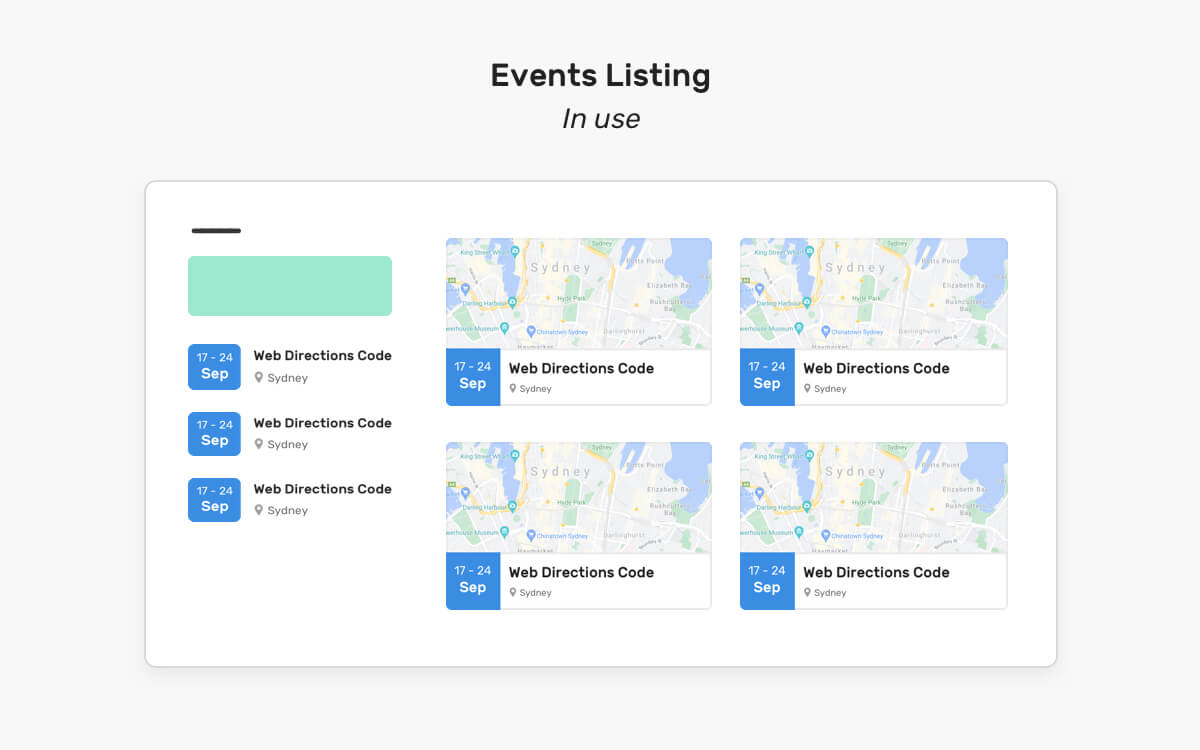Screen dimensions: 1200x750
Task: Select the Sydney pin icon in the bottom-left card
Action: pyautogui.click(x=513, y=593)
